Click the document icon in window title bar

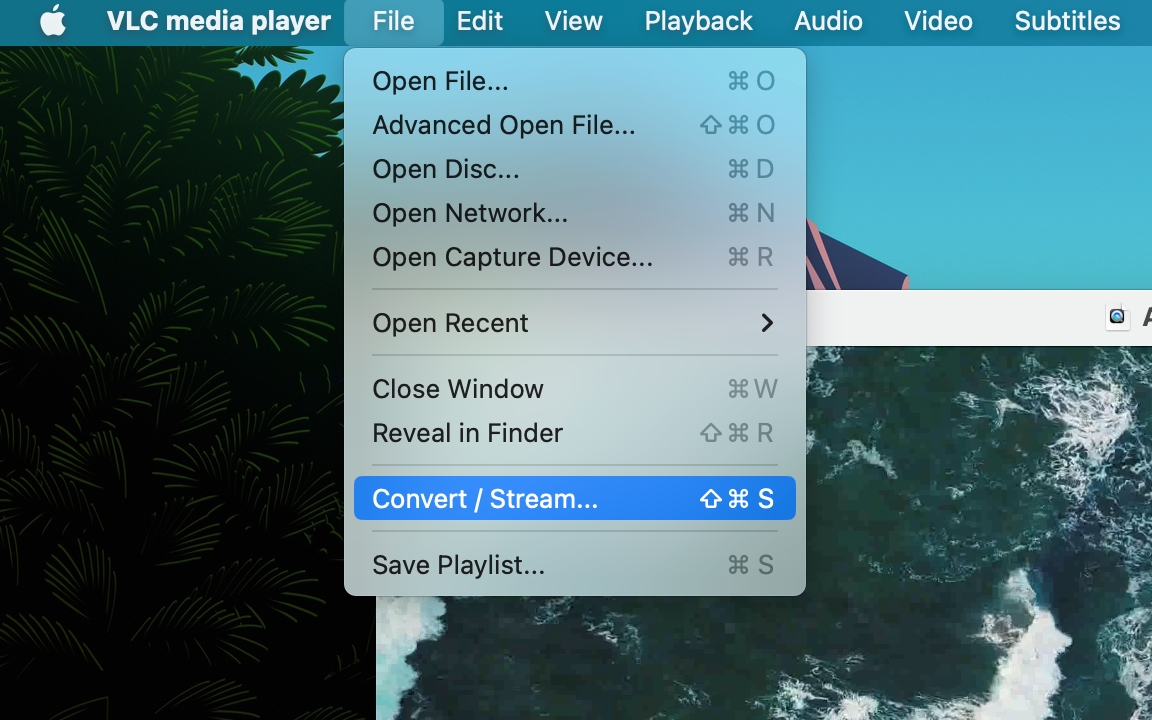tap(1117, 317)
